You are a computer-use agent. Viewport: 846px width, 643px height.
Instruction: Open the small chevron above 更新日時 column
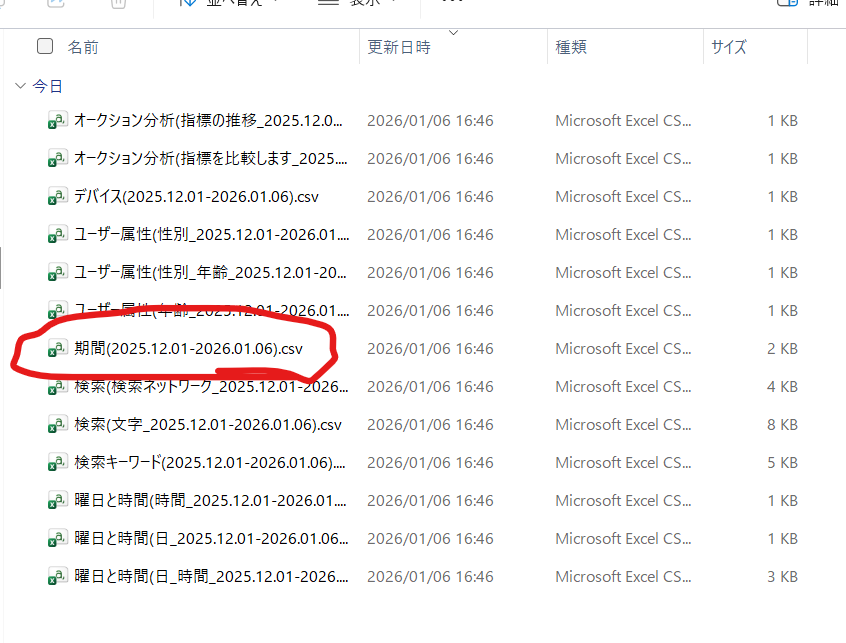pos(454,33)
